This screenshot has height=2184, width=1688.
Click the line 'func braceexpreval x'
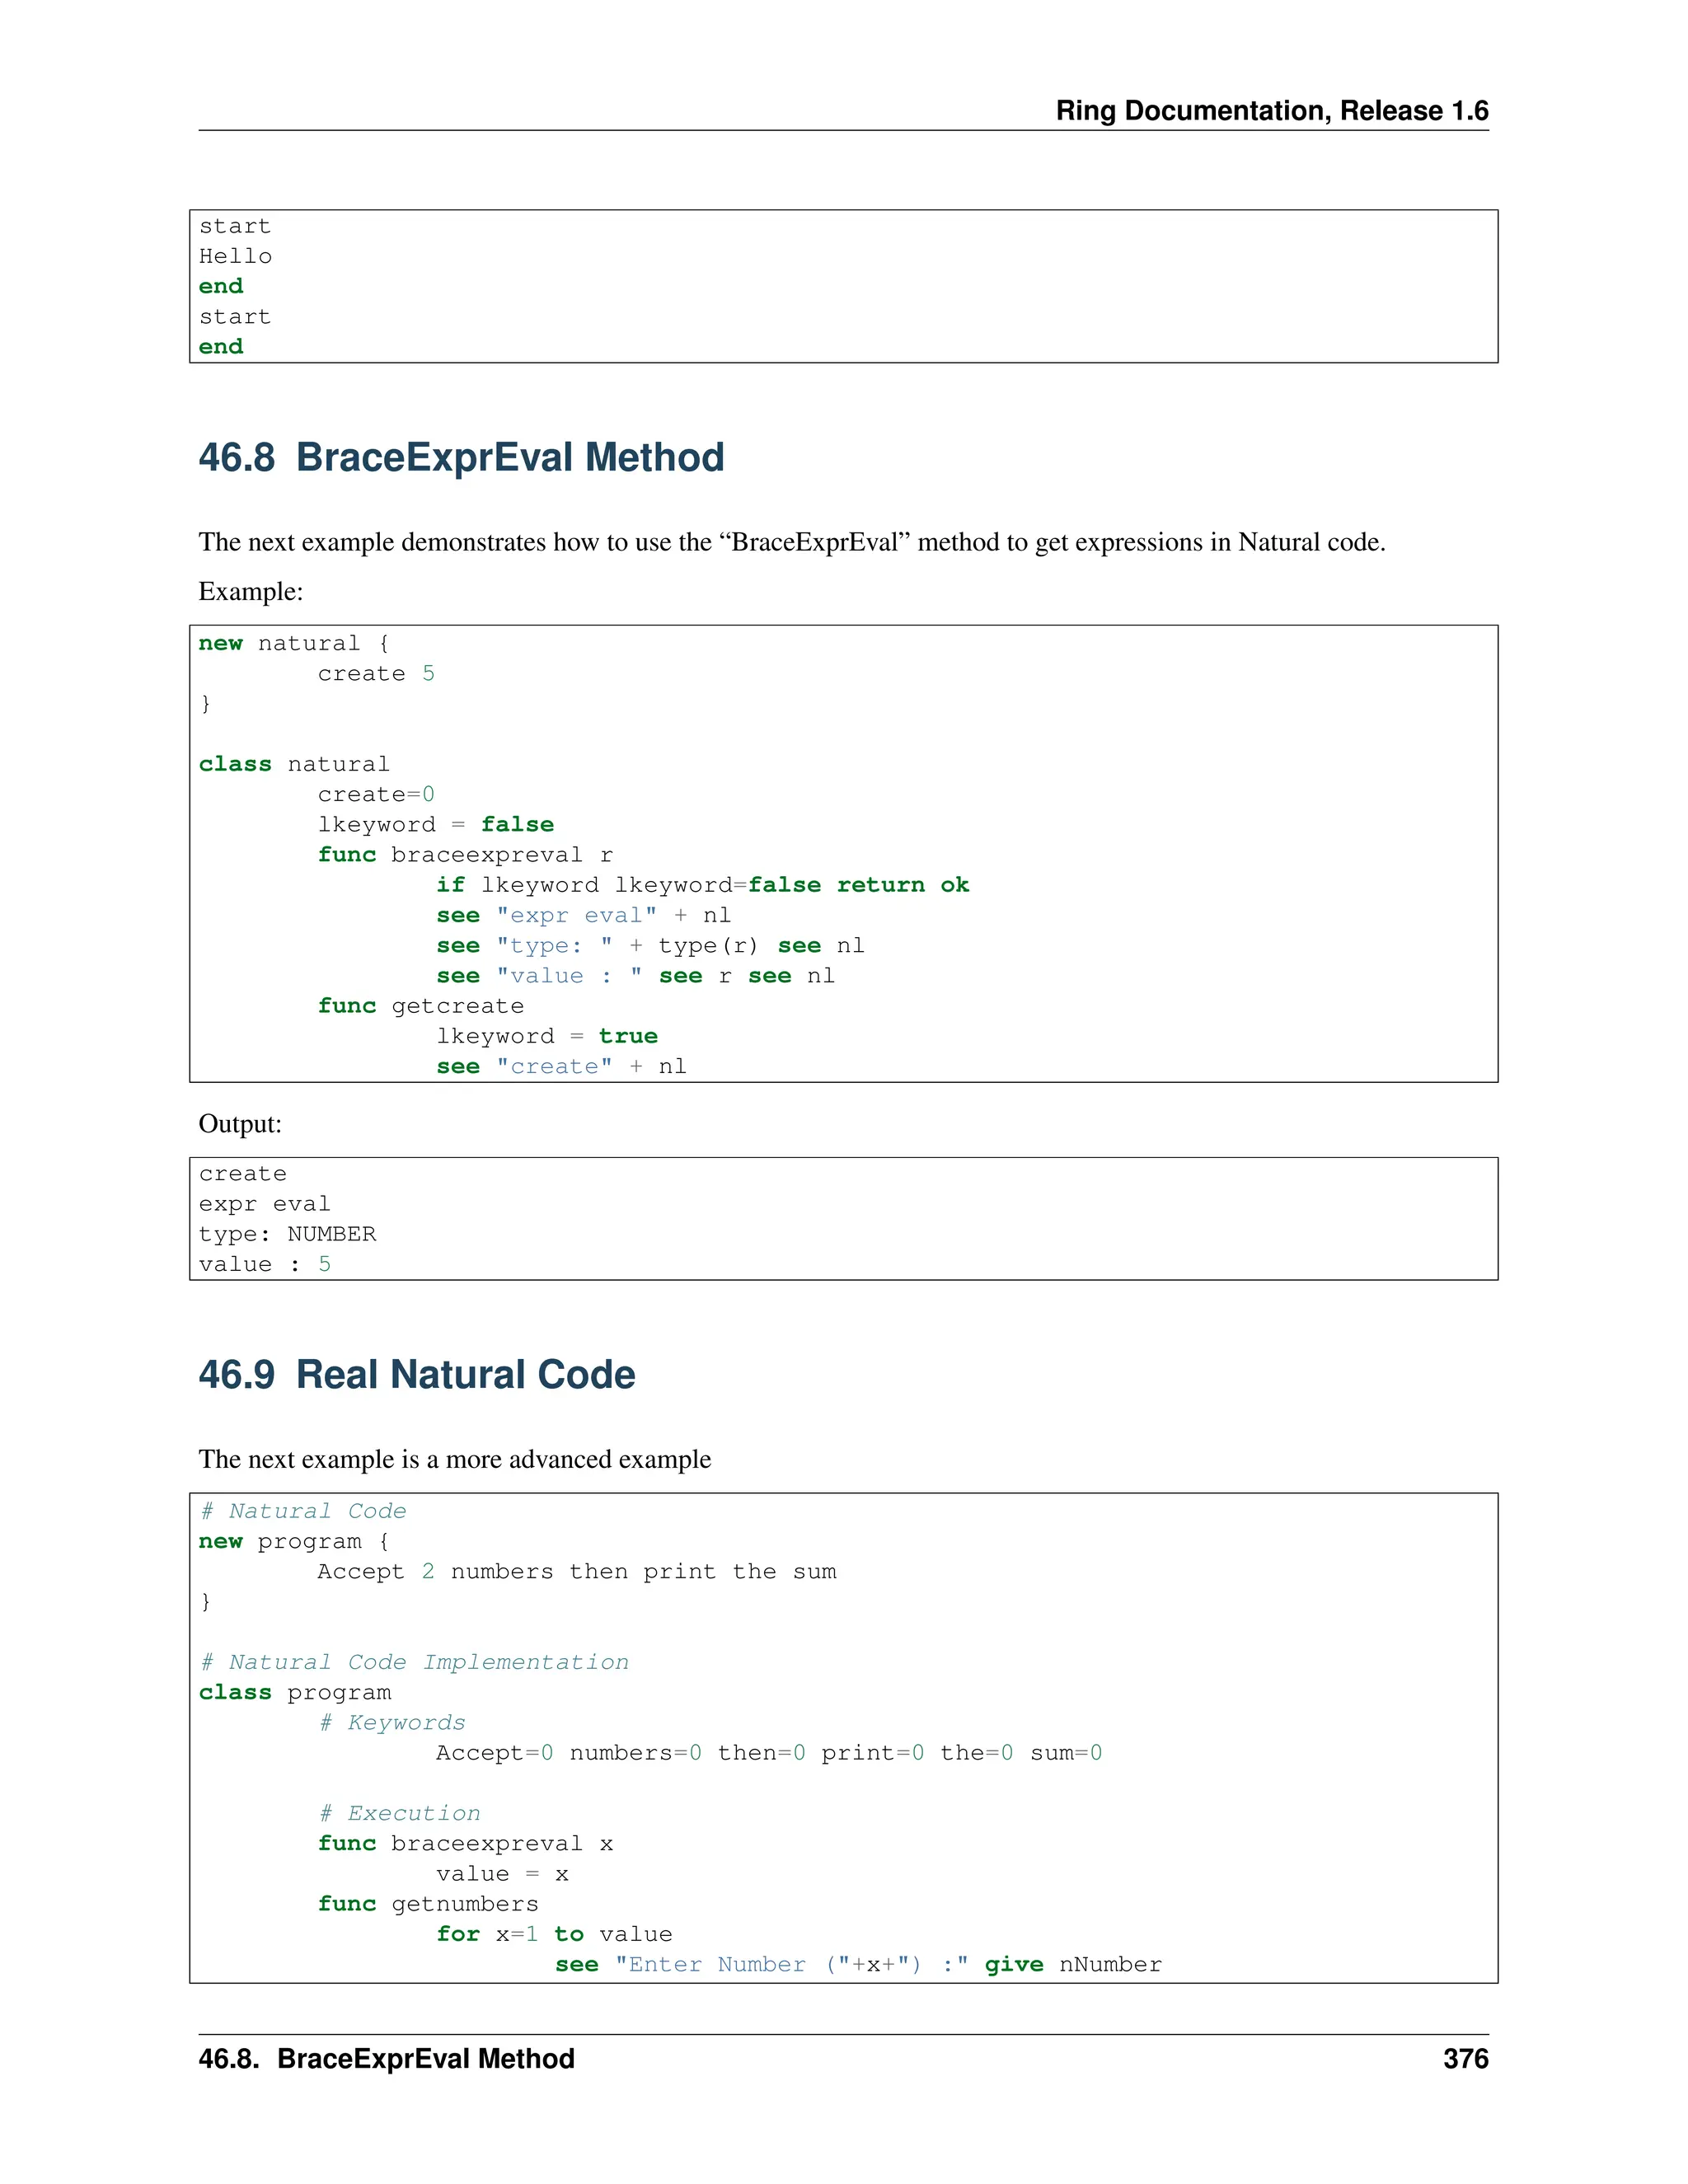click(x=465, y=1843)
